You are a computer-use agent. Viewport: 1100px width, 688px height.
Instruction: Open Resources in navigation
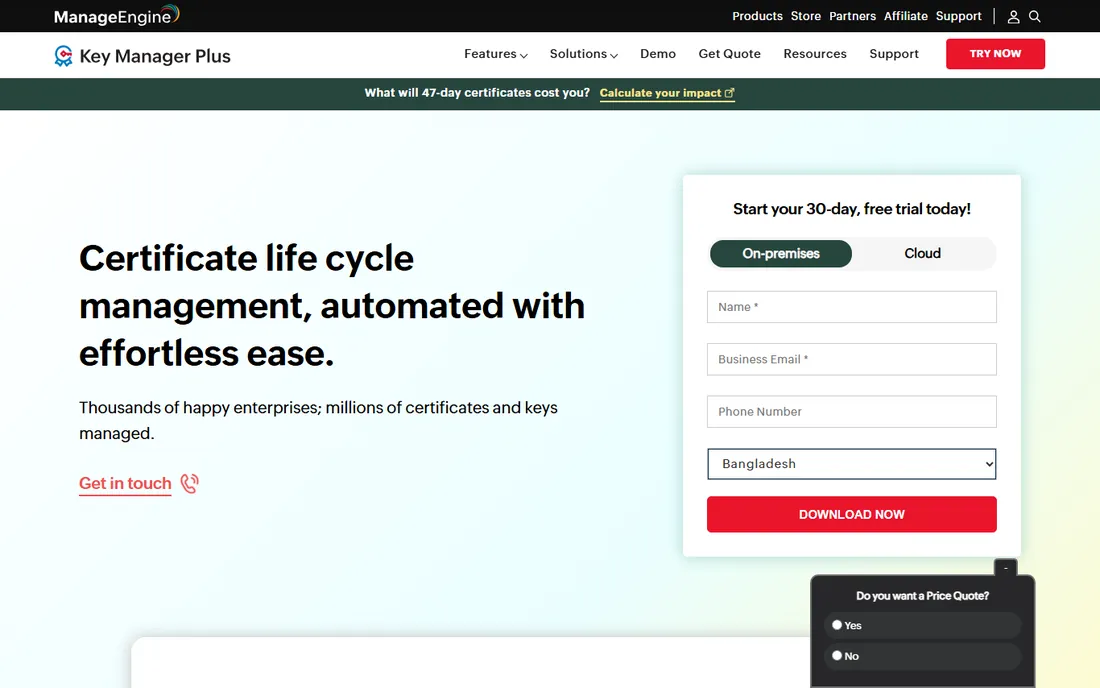814,54
